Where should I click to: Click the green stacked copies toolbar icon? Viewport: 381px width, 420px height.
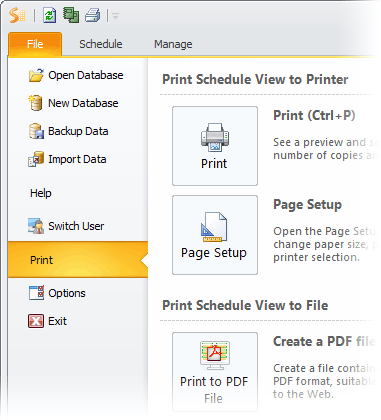(71, 15)
